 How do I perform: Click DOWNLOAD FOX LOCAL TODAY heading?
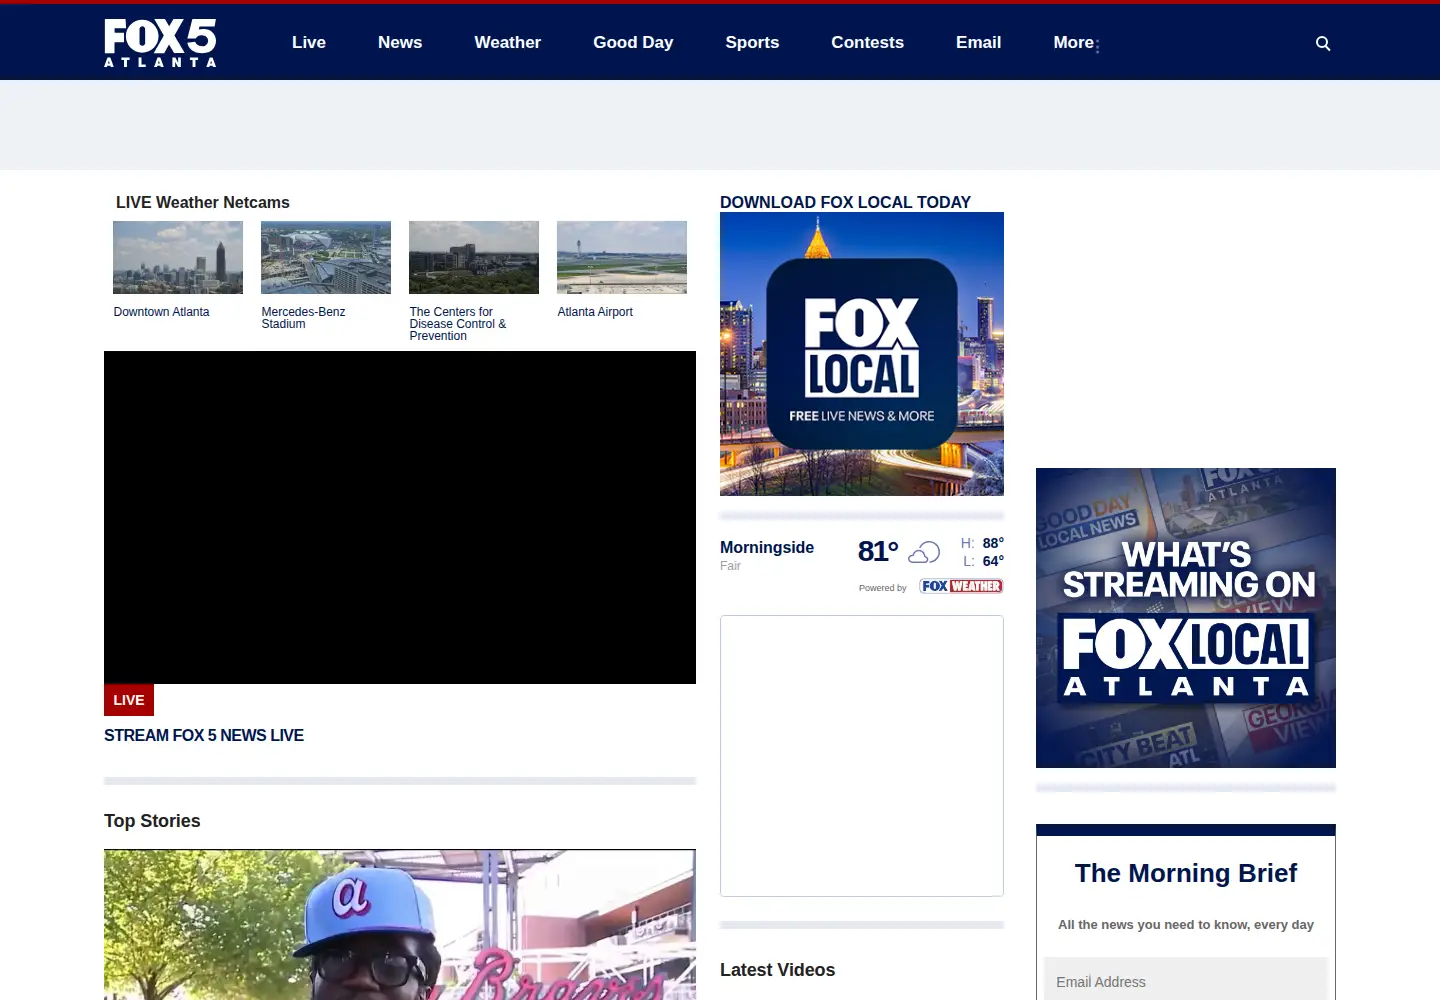845,202
